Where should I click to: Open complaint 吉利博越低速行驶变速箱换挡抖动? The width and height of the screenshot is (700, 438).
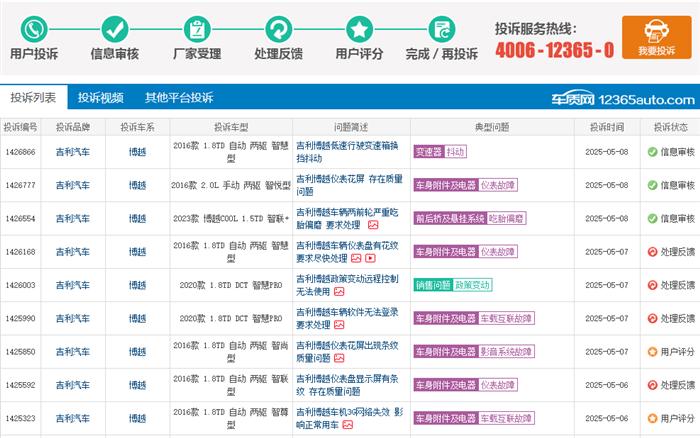coord(347,152)
